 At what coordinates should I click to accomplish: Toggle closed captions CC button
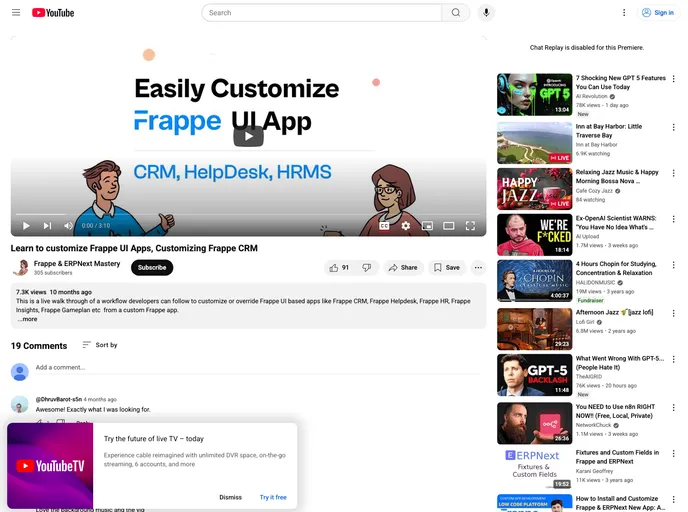click(x=384, y=226)
